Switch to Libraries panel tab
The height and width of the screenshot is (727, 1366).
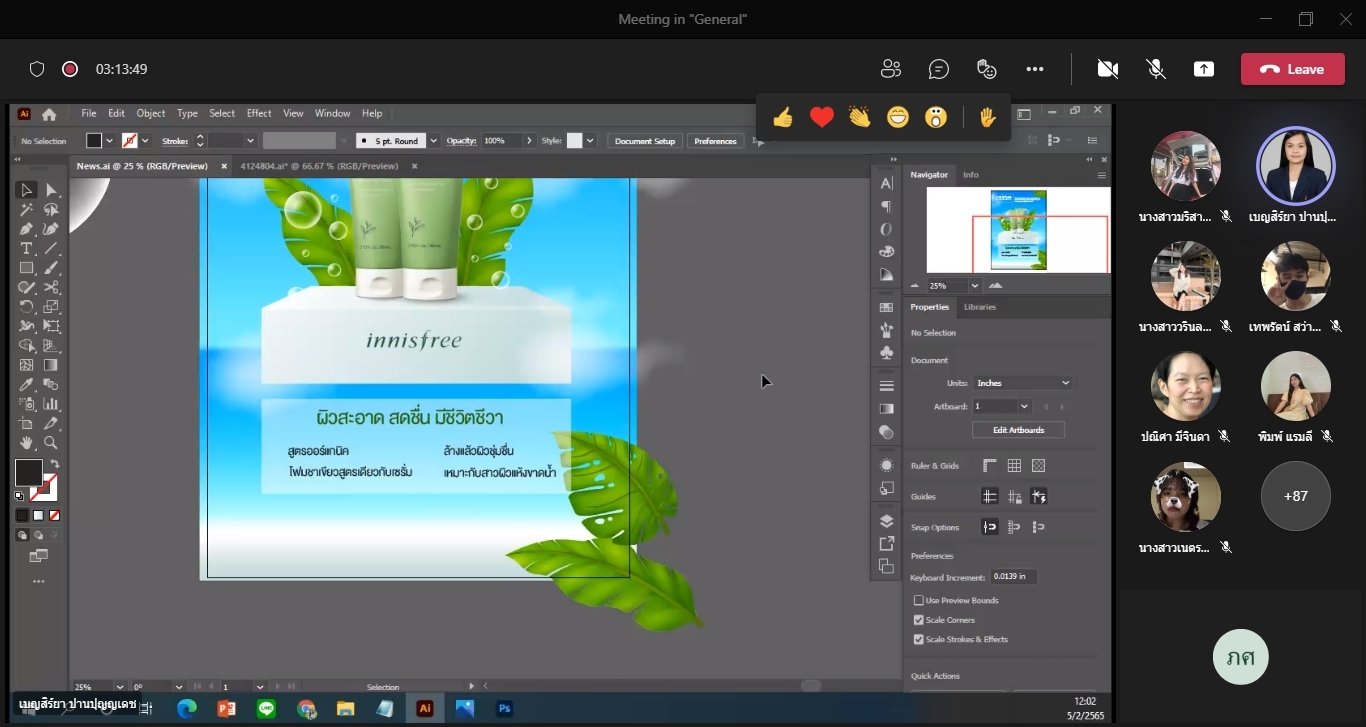[980, 307]
